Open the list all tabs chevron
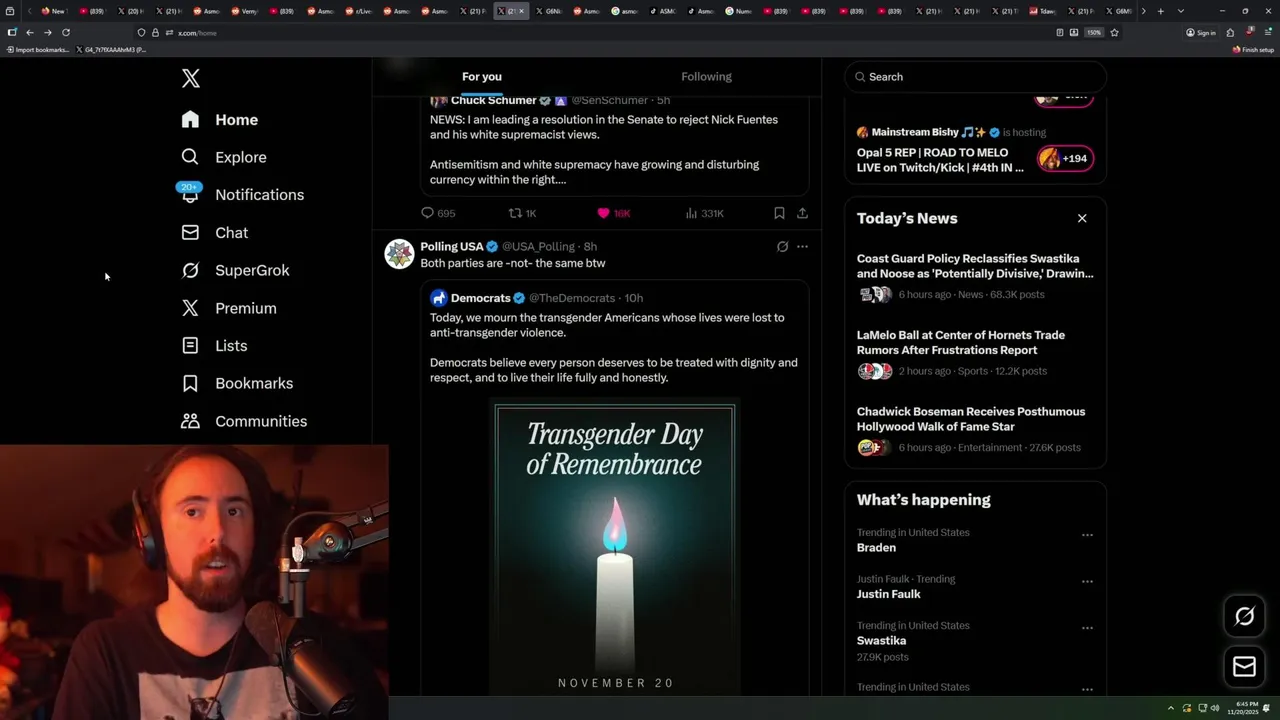Screen dimensions: 1280x720 pos(1181,11)
